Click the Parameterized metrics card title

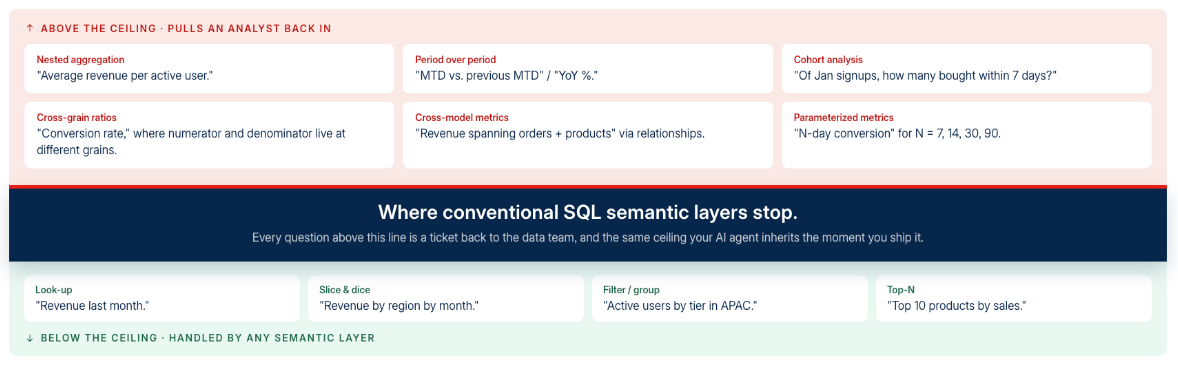pos(843,118)
